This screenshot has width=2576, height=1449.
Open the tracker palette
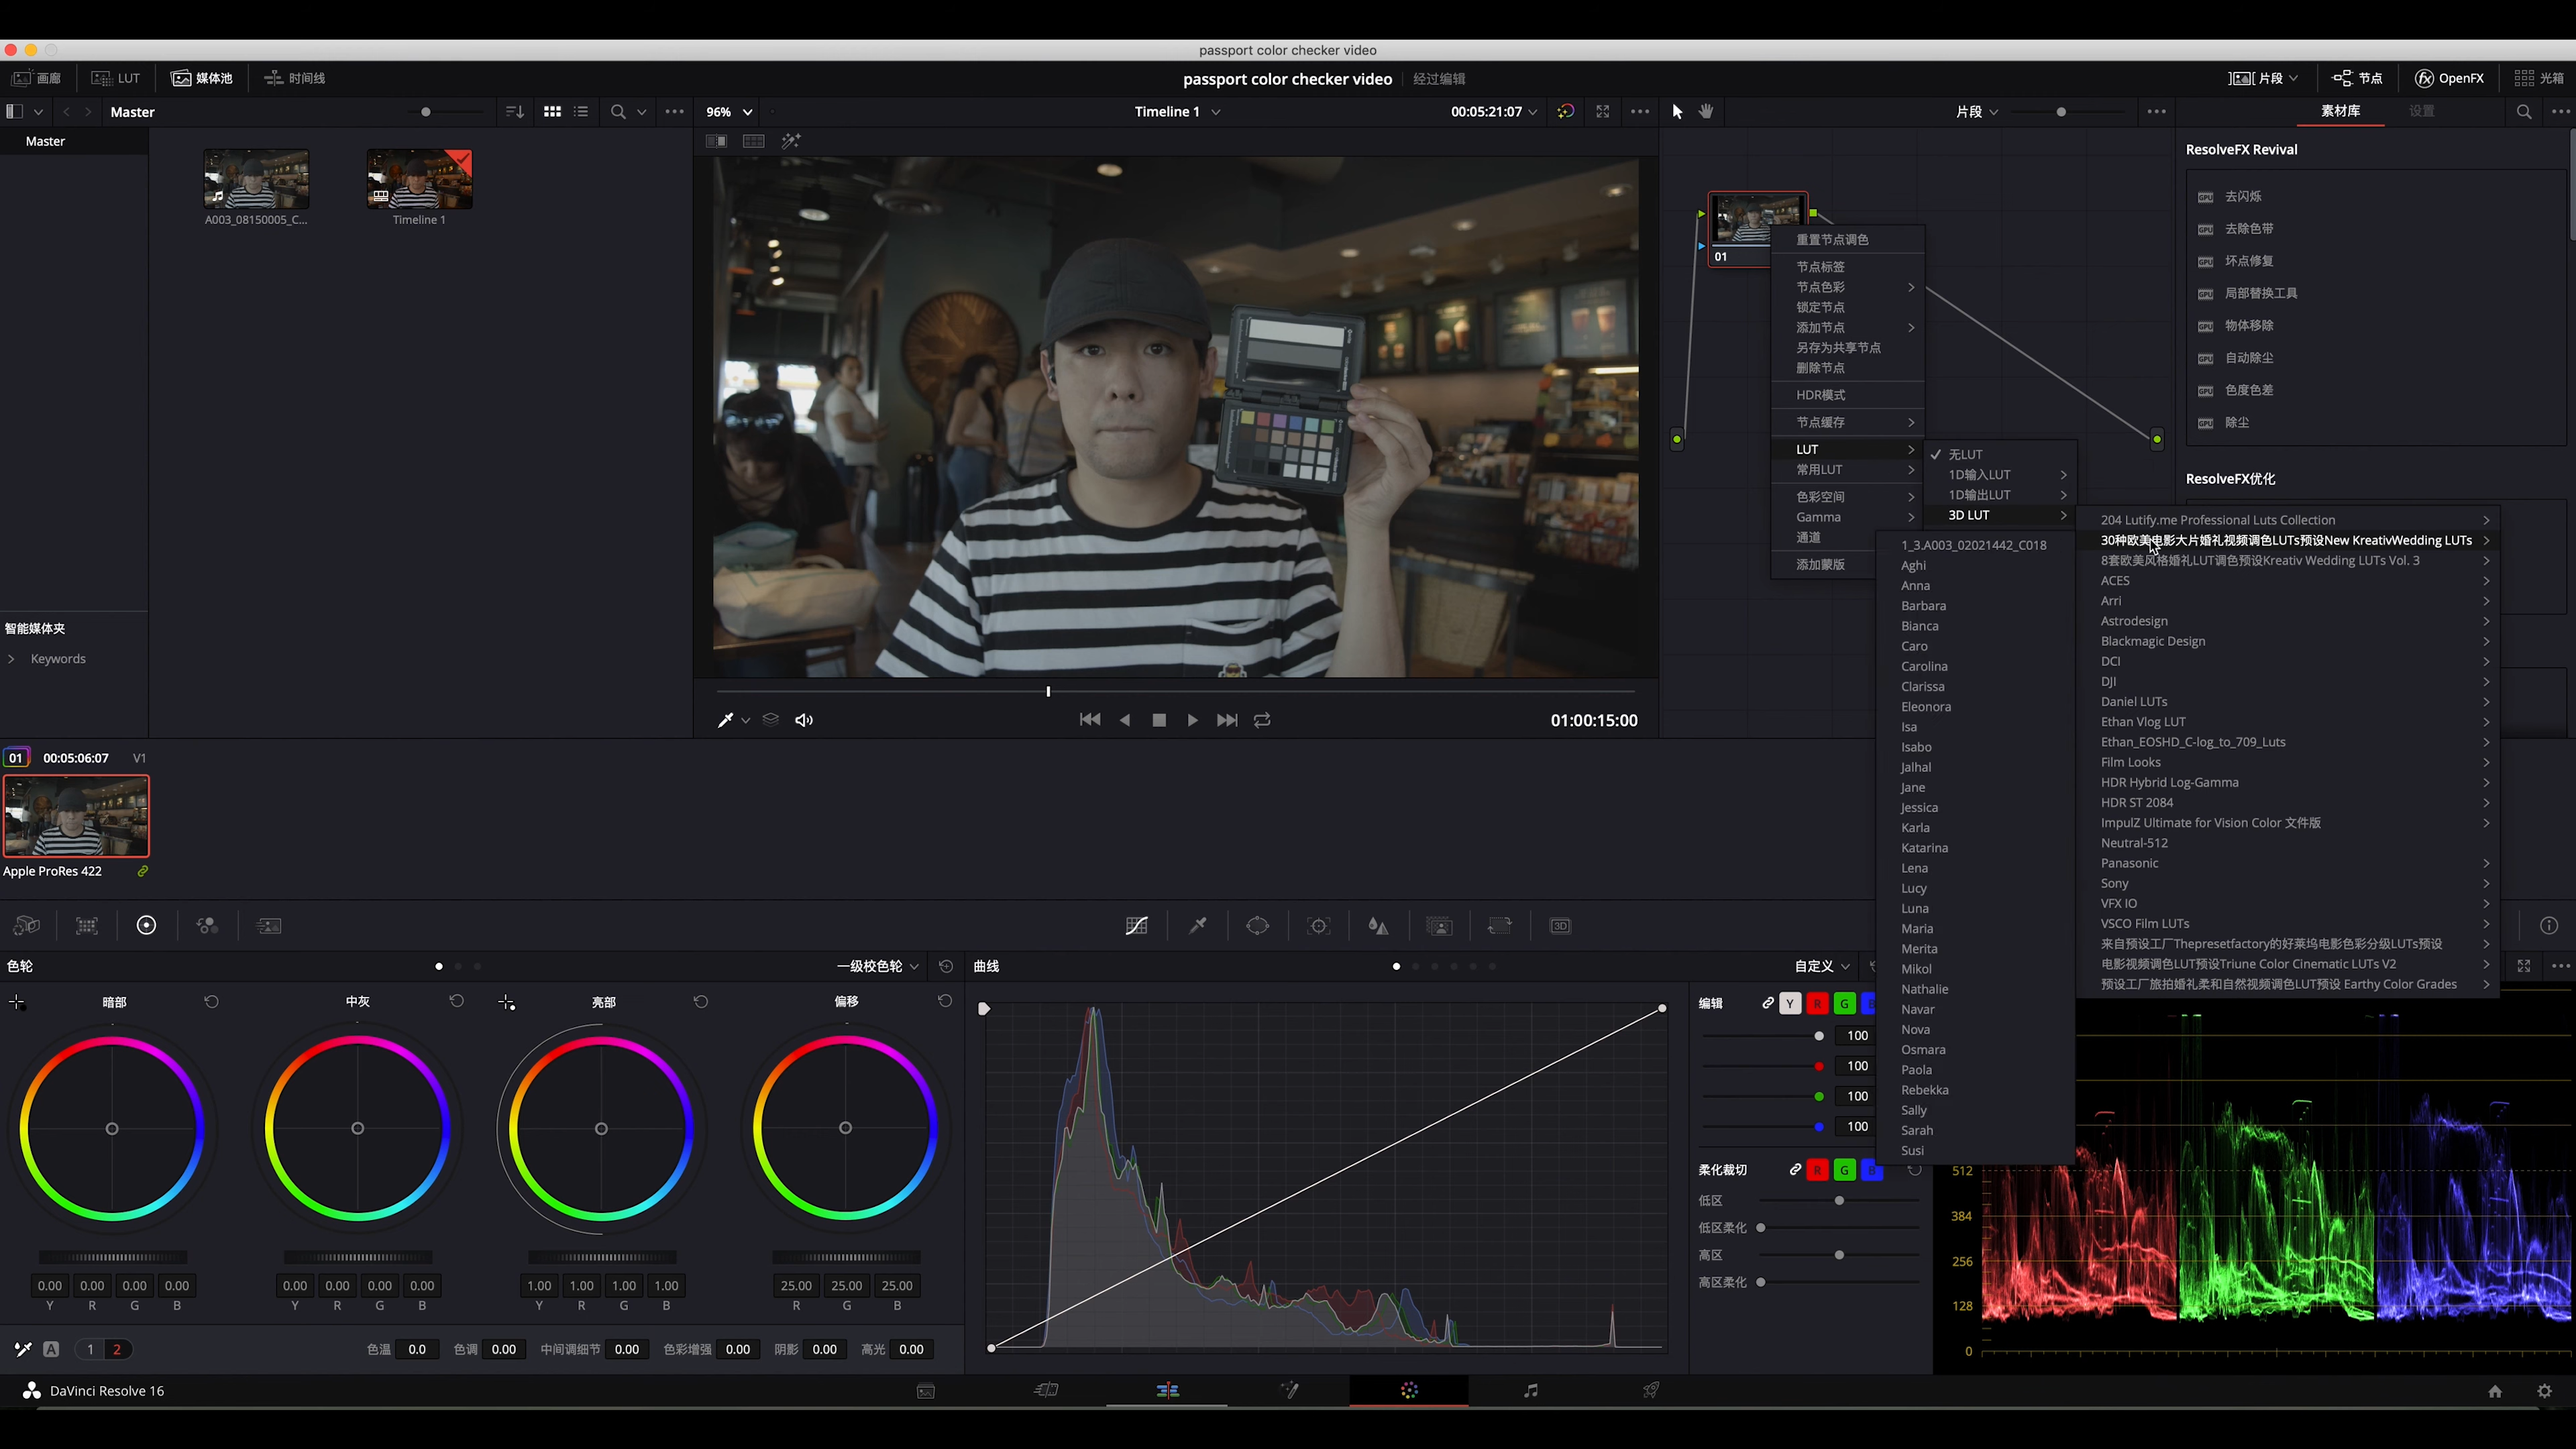tap(1318, 926)
